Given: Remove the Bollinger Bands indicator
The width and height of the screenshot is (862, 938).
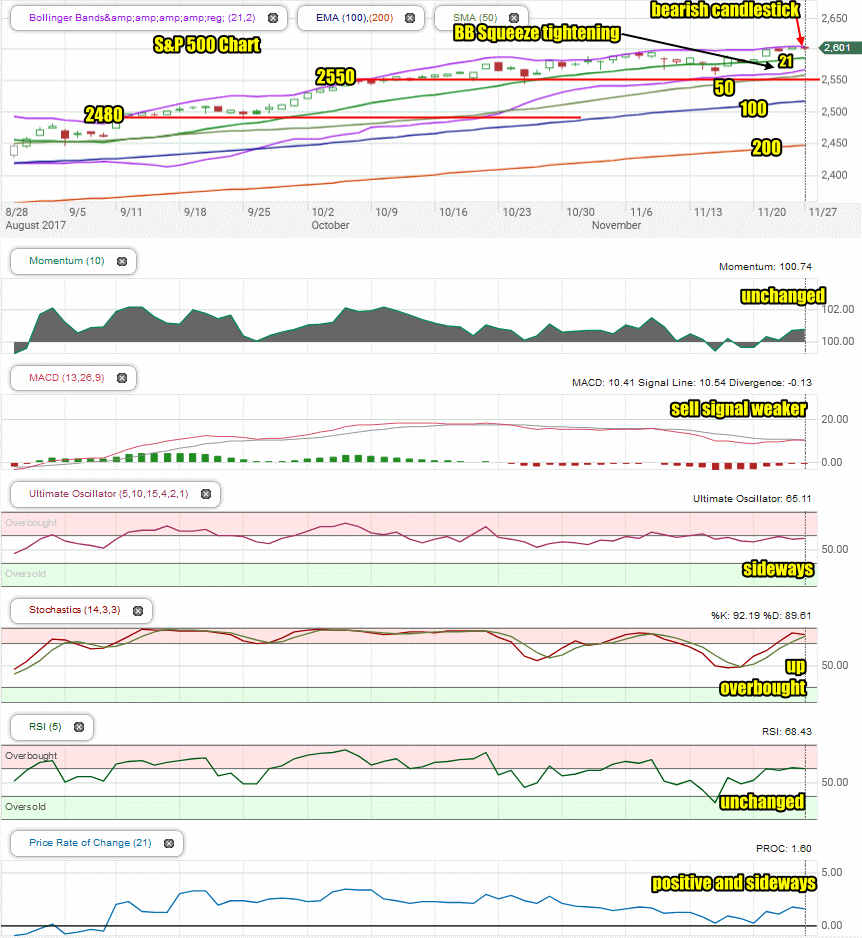Looking at the screenshot, I should tap(273, 18).
